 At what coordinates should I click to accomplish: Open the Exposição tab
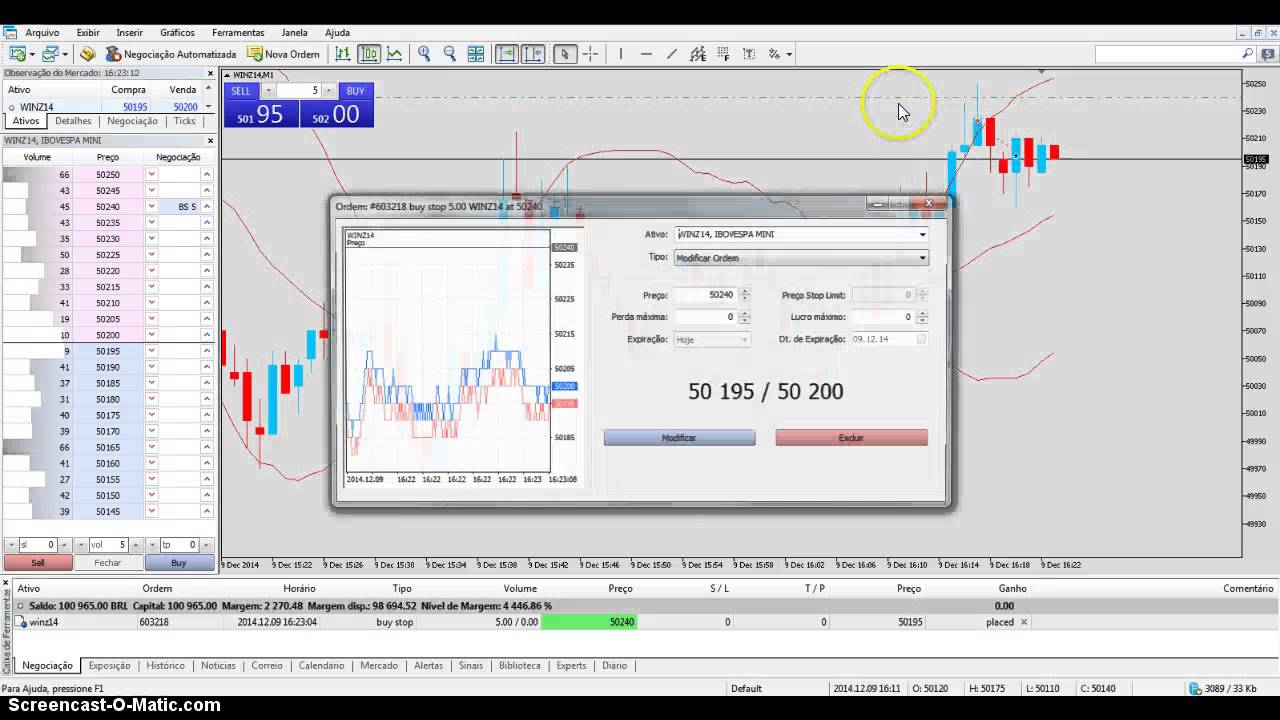pyautogui.click(x=109, y=665)
